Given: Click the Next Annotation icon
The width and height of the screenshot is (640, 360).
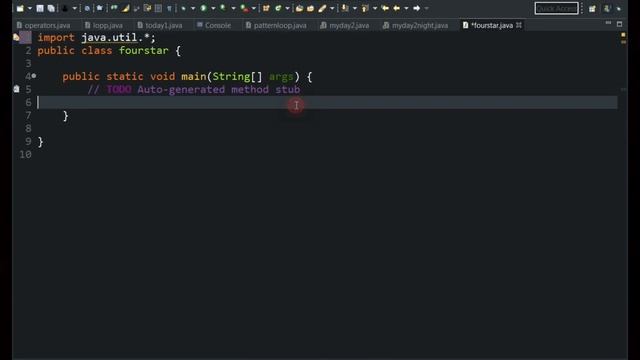Looking at the screenshot, I should click(x=345, y=8).
